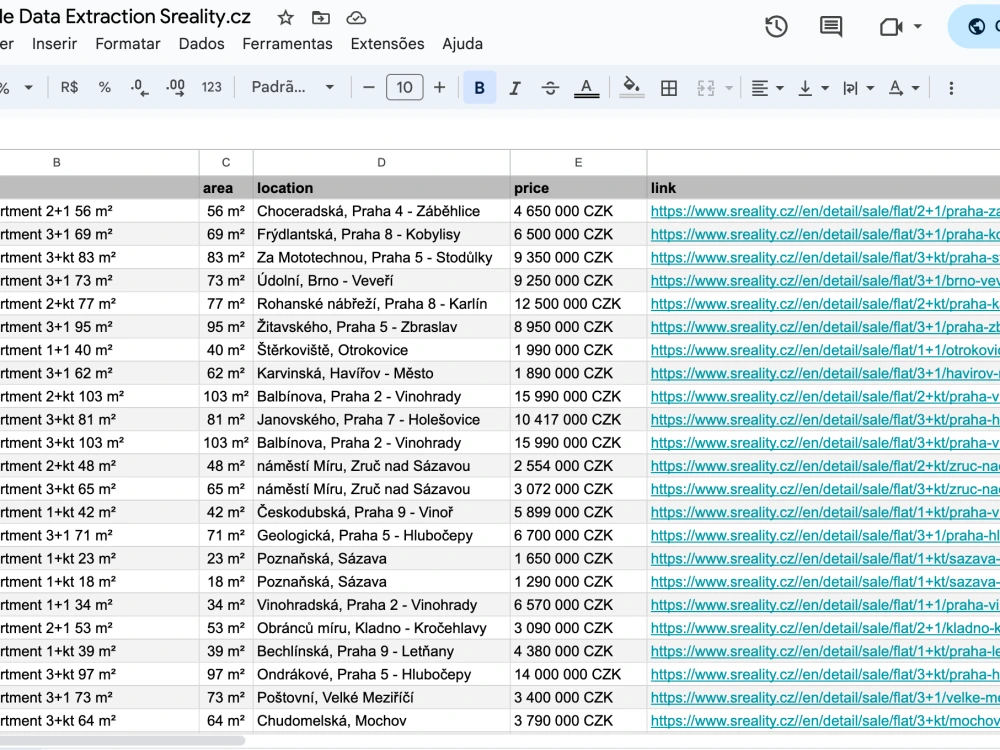Open the 123 number formats menu
1000x750 pixels.
click(212, 87)
